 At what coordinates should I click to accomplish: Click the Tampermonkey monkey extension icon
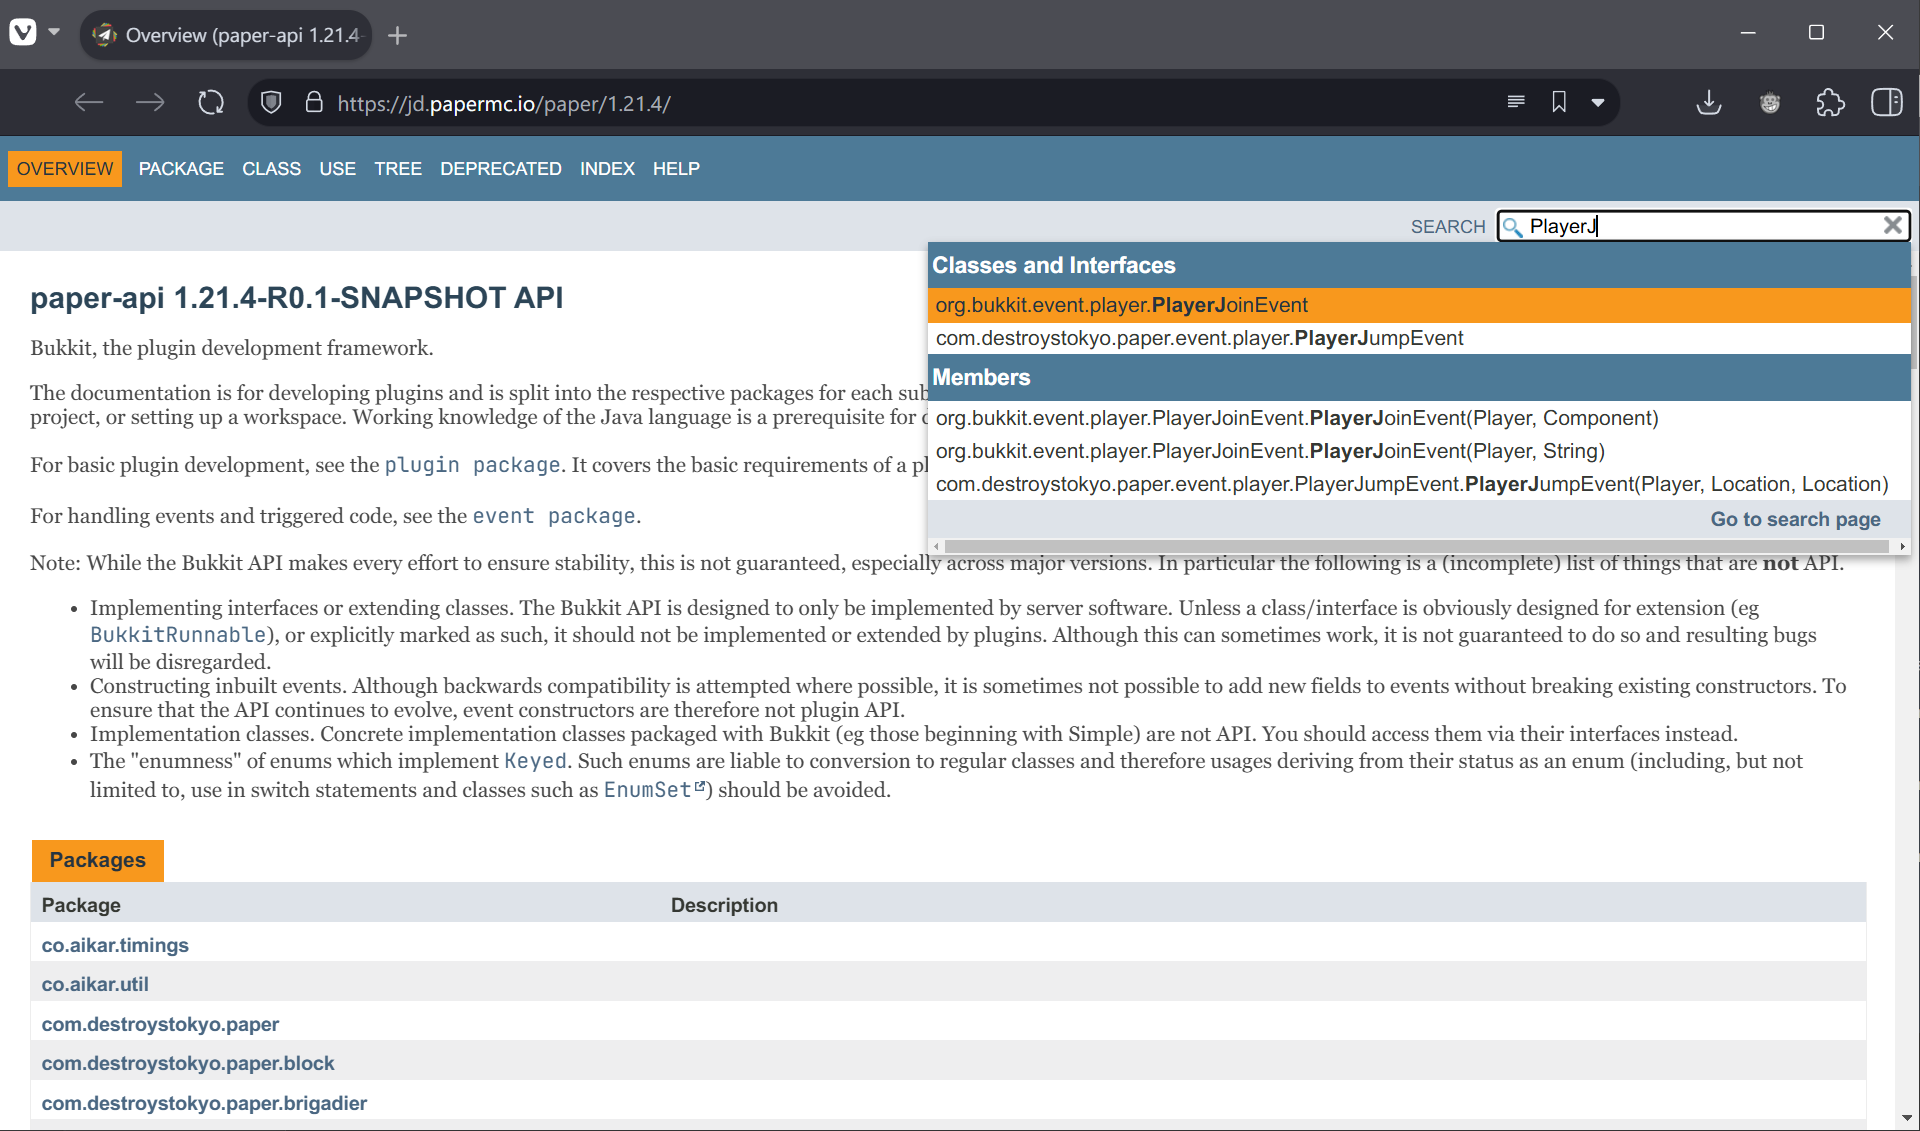click(x=1770, y=102)
